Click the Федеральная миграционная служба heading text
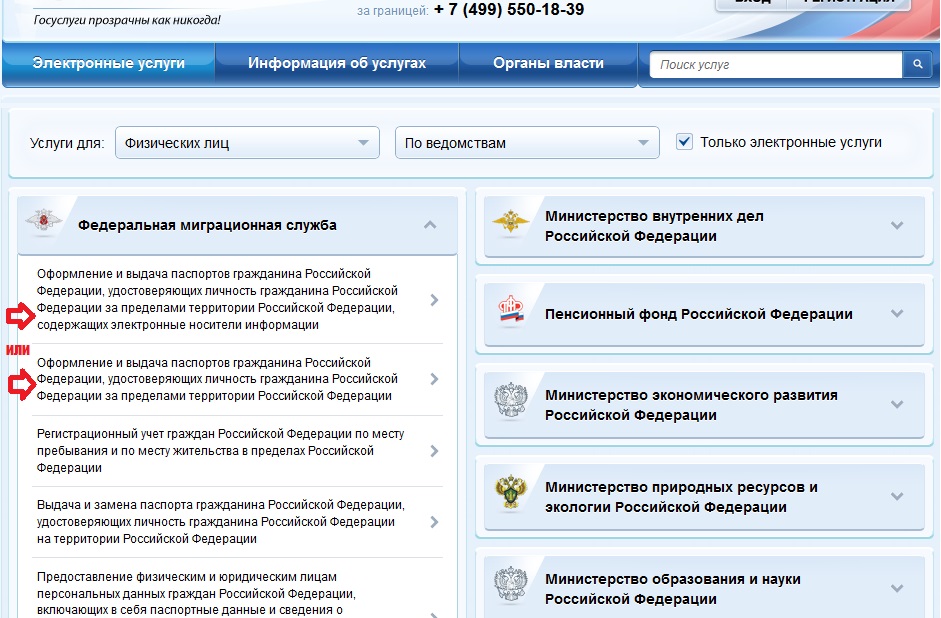Image resolution: width=941 pixels, height=618 pixels. tap(207, 225)
